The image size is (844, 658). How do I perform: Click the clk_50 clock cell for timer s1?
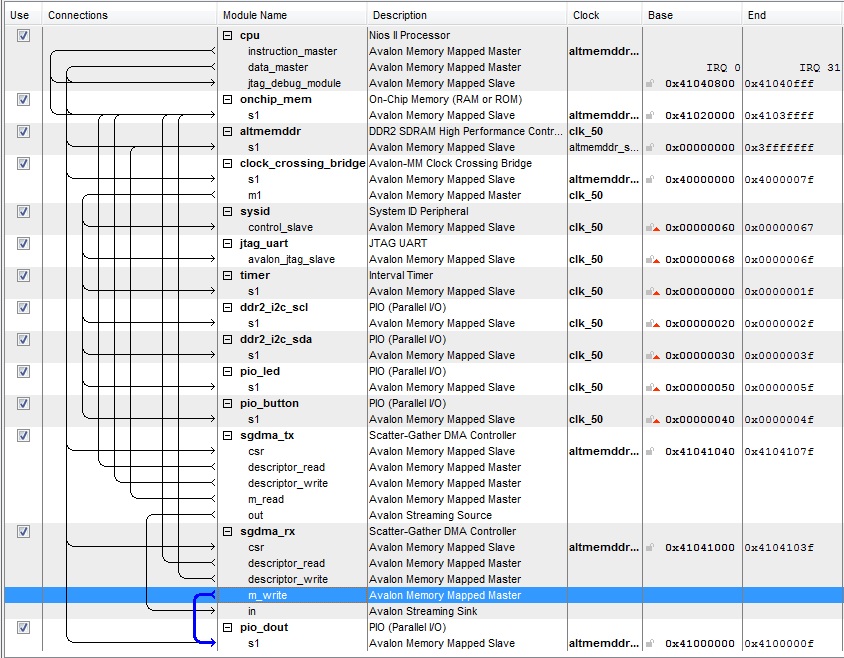click(586, 292)
